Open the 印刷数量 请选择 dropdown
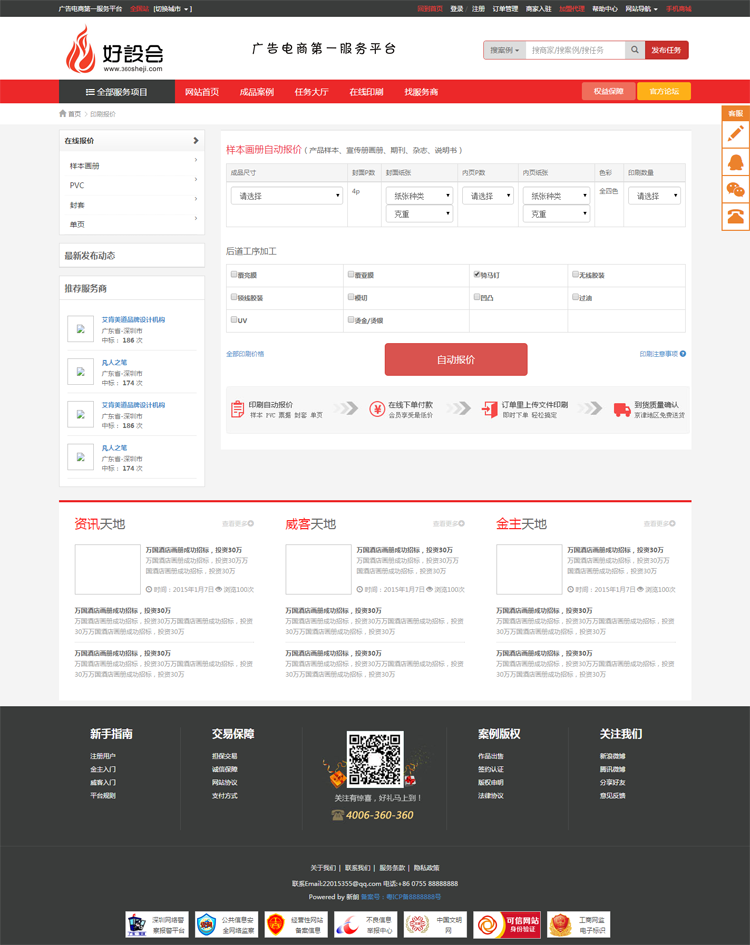The height and width of the screenshot is (945, 750). [655, 196]
